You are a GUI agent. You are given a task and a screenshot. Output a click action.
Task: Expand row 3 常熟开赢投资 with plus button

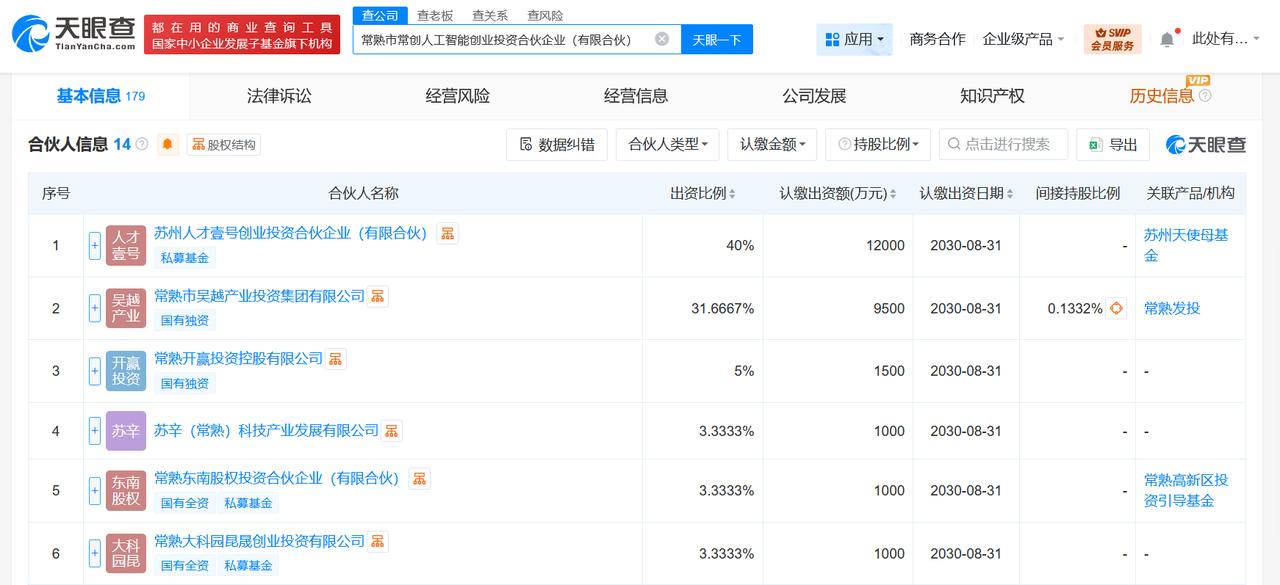[95, 371]
